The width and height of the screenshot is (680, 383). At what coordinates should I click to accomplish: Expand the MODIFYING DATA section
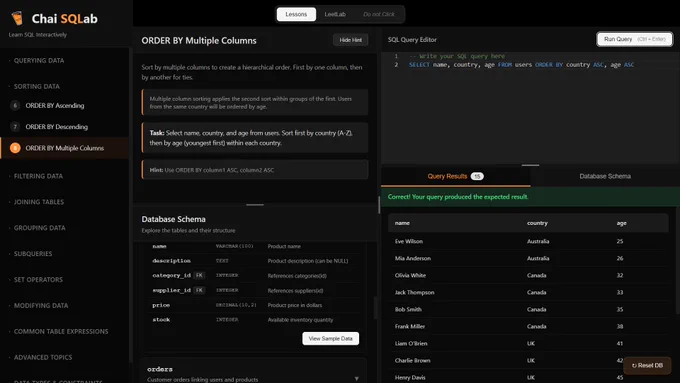[x=41, y=305]
